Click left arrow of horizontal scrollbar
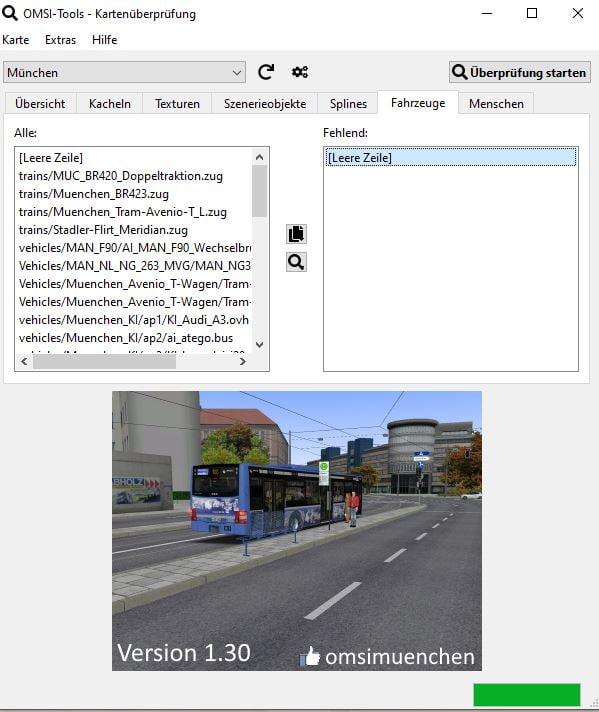This screenshot has height=712, width=599. [24, 361]
